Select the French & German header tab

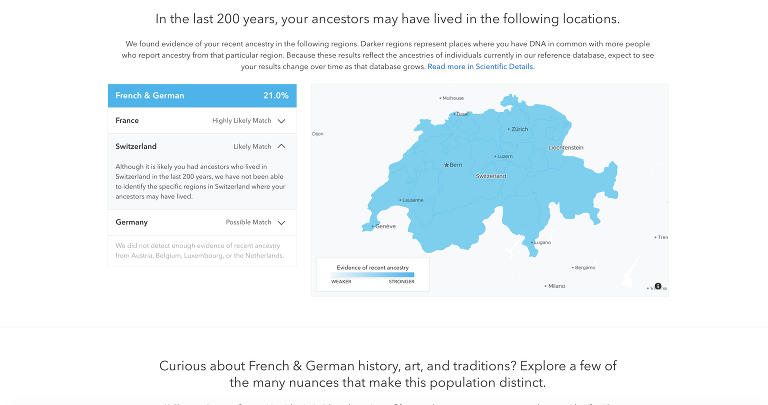point(202,95)
